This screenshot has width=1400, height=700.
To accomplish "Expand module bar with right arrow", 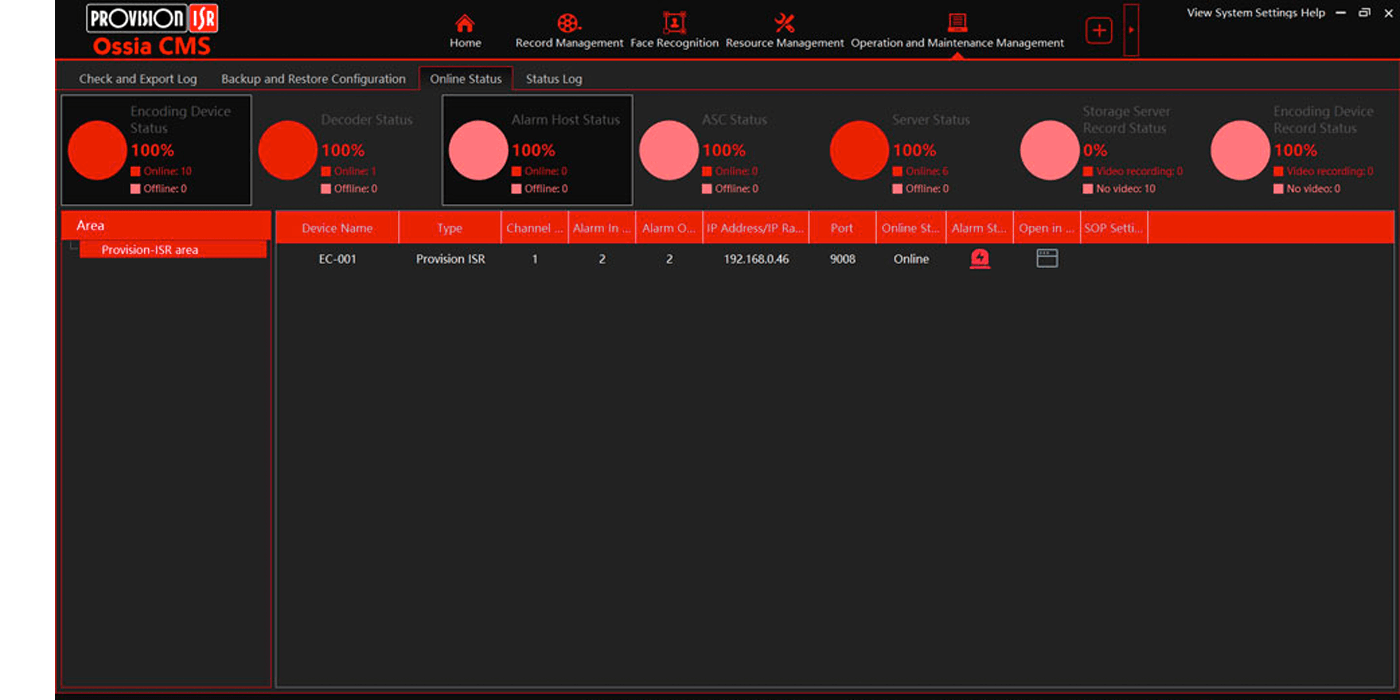I will click(1131, 30).
